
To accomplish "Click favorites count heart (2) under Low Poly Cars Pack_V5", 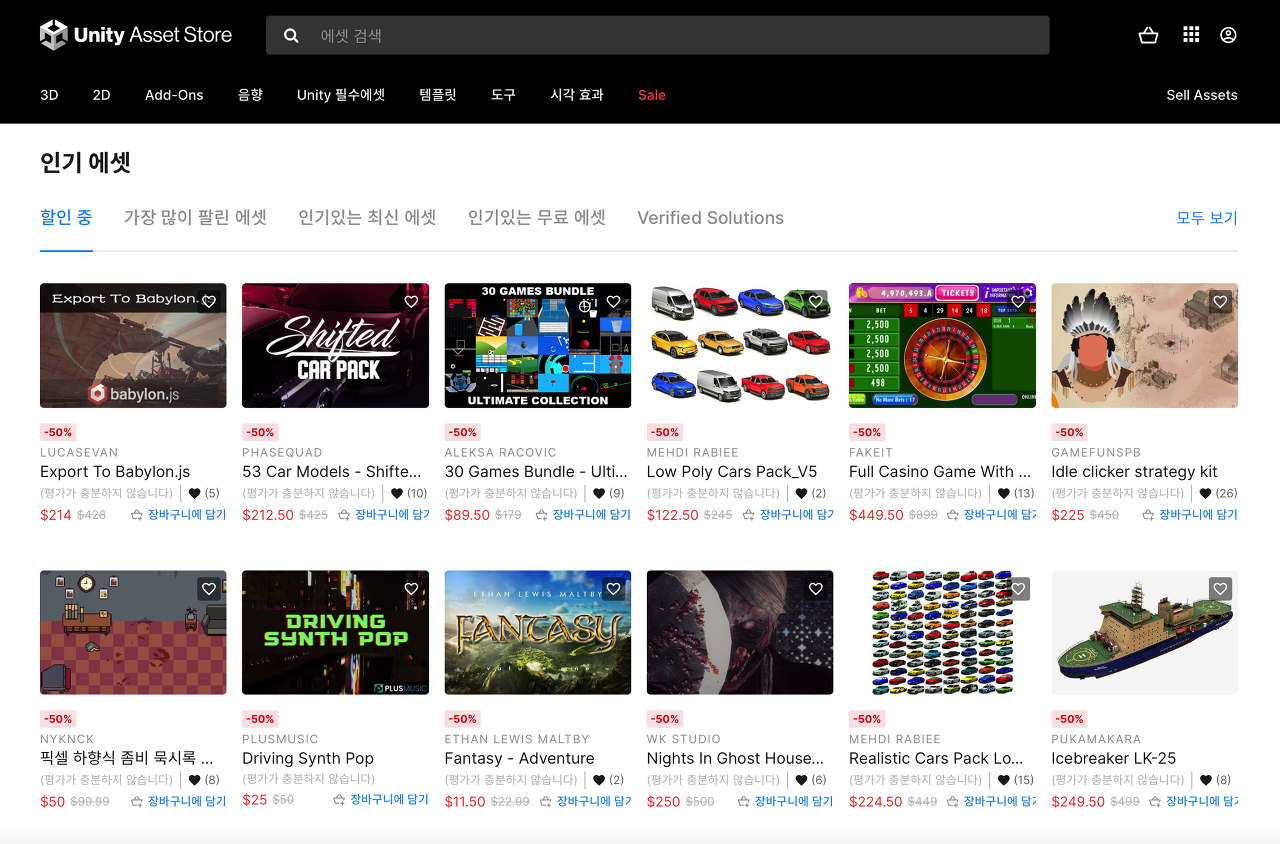I will [801, 493].
